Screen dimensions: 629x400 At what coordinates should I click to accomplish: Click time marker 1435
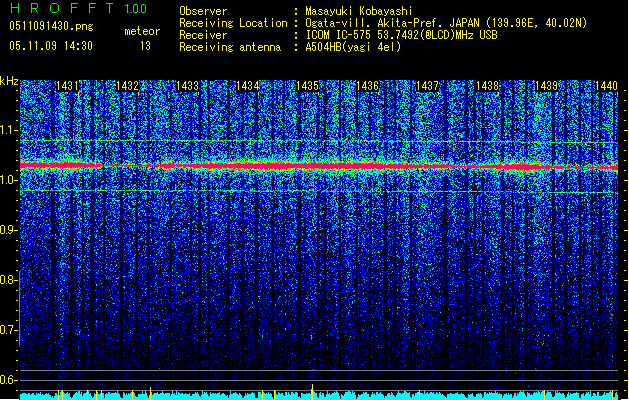[x=307, y=86]
